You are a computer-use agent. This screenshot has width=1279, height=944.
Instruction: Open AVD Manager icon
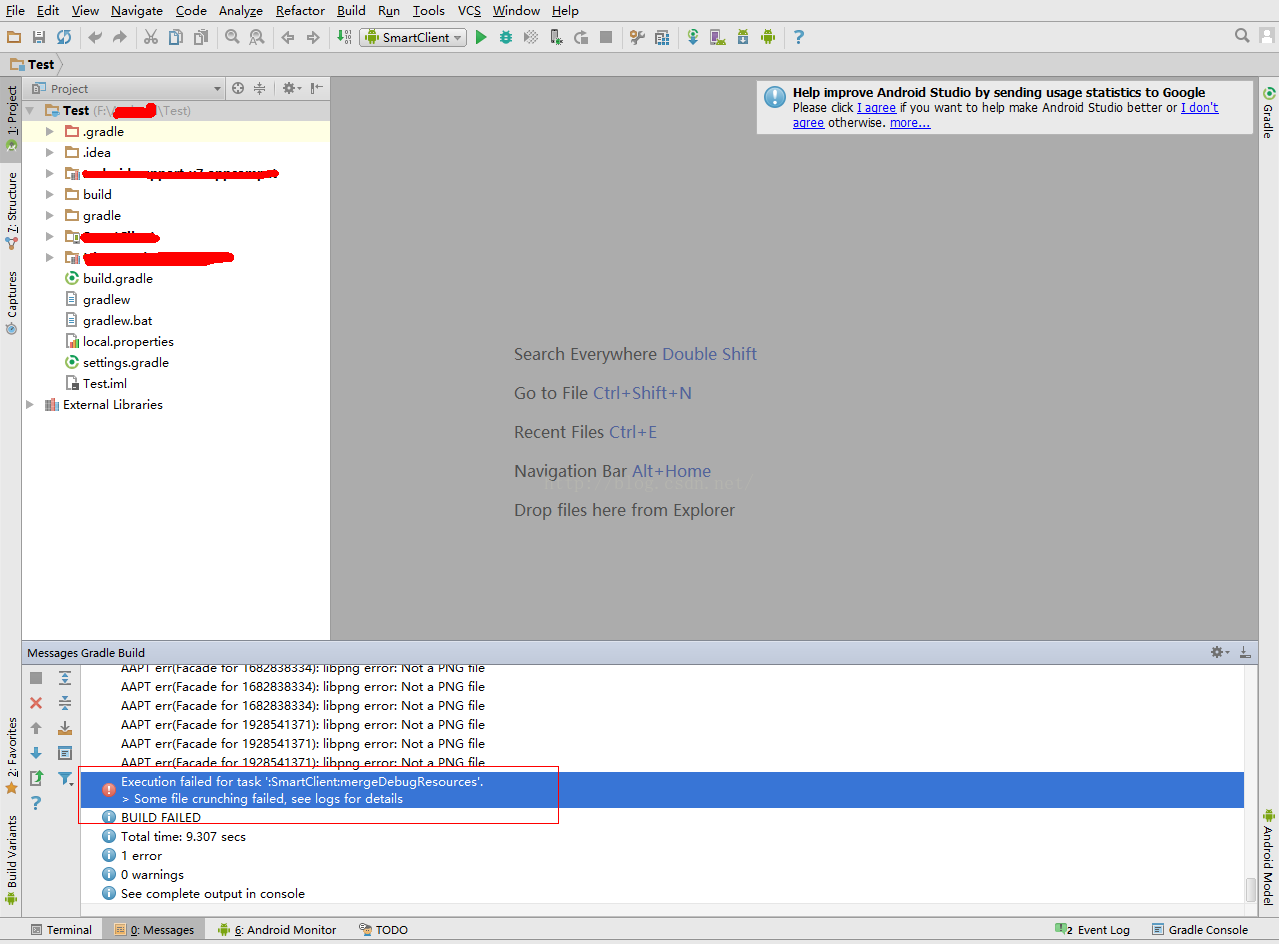[x=718, y=37]
